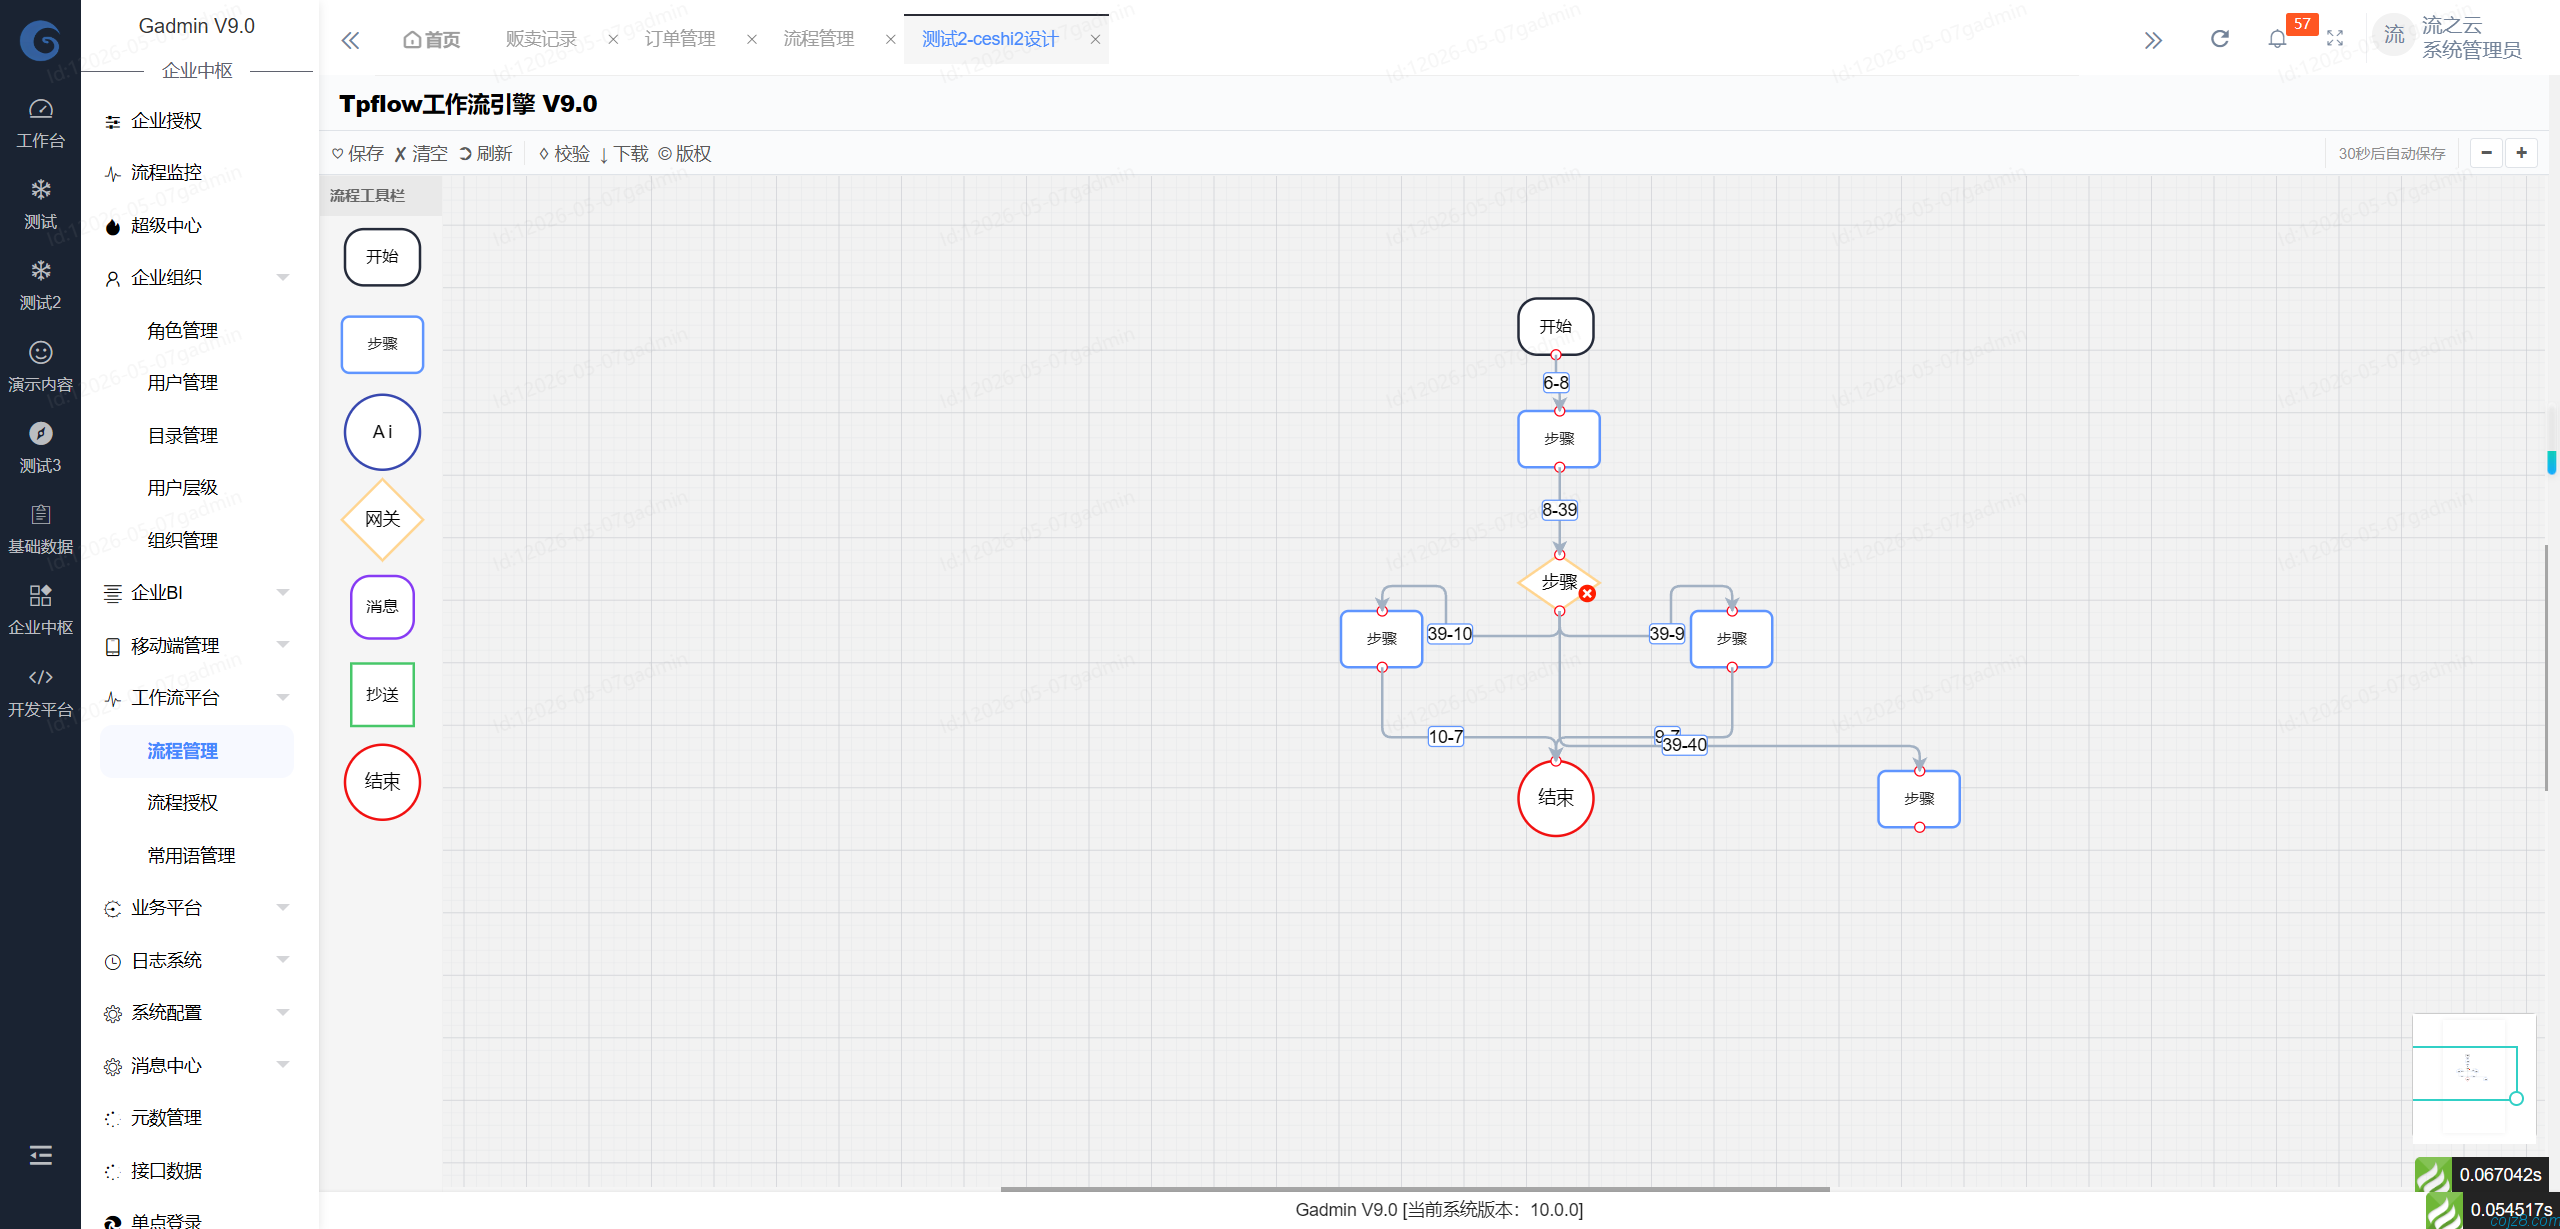Image resolution: width=2560 pixels, height=1229 pixels.
Task: Open notifications bell with 57 badge
Action: coord(2278,39)
